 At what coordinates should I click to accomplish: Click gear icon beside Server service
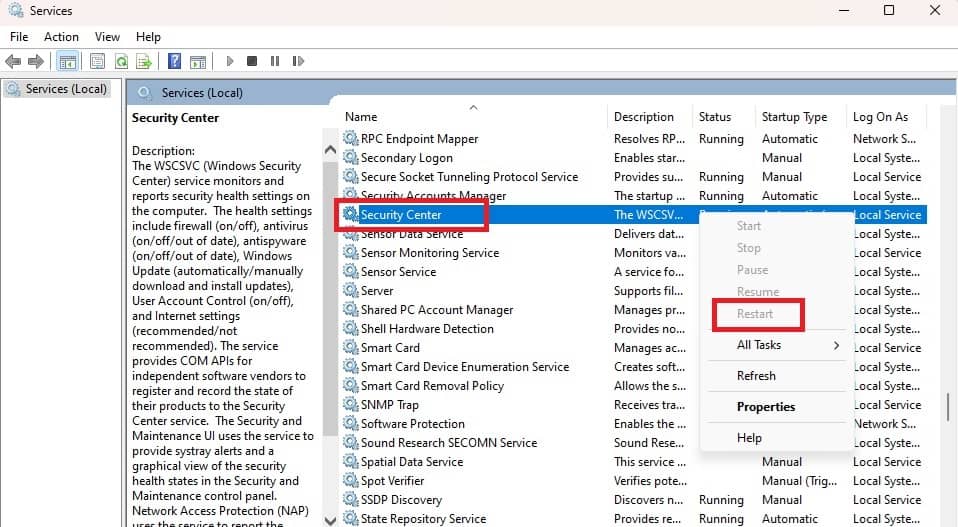pyautogui.click(x=351, y=290)
